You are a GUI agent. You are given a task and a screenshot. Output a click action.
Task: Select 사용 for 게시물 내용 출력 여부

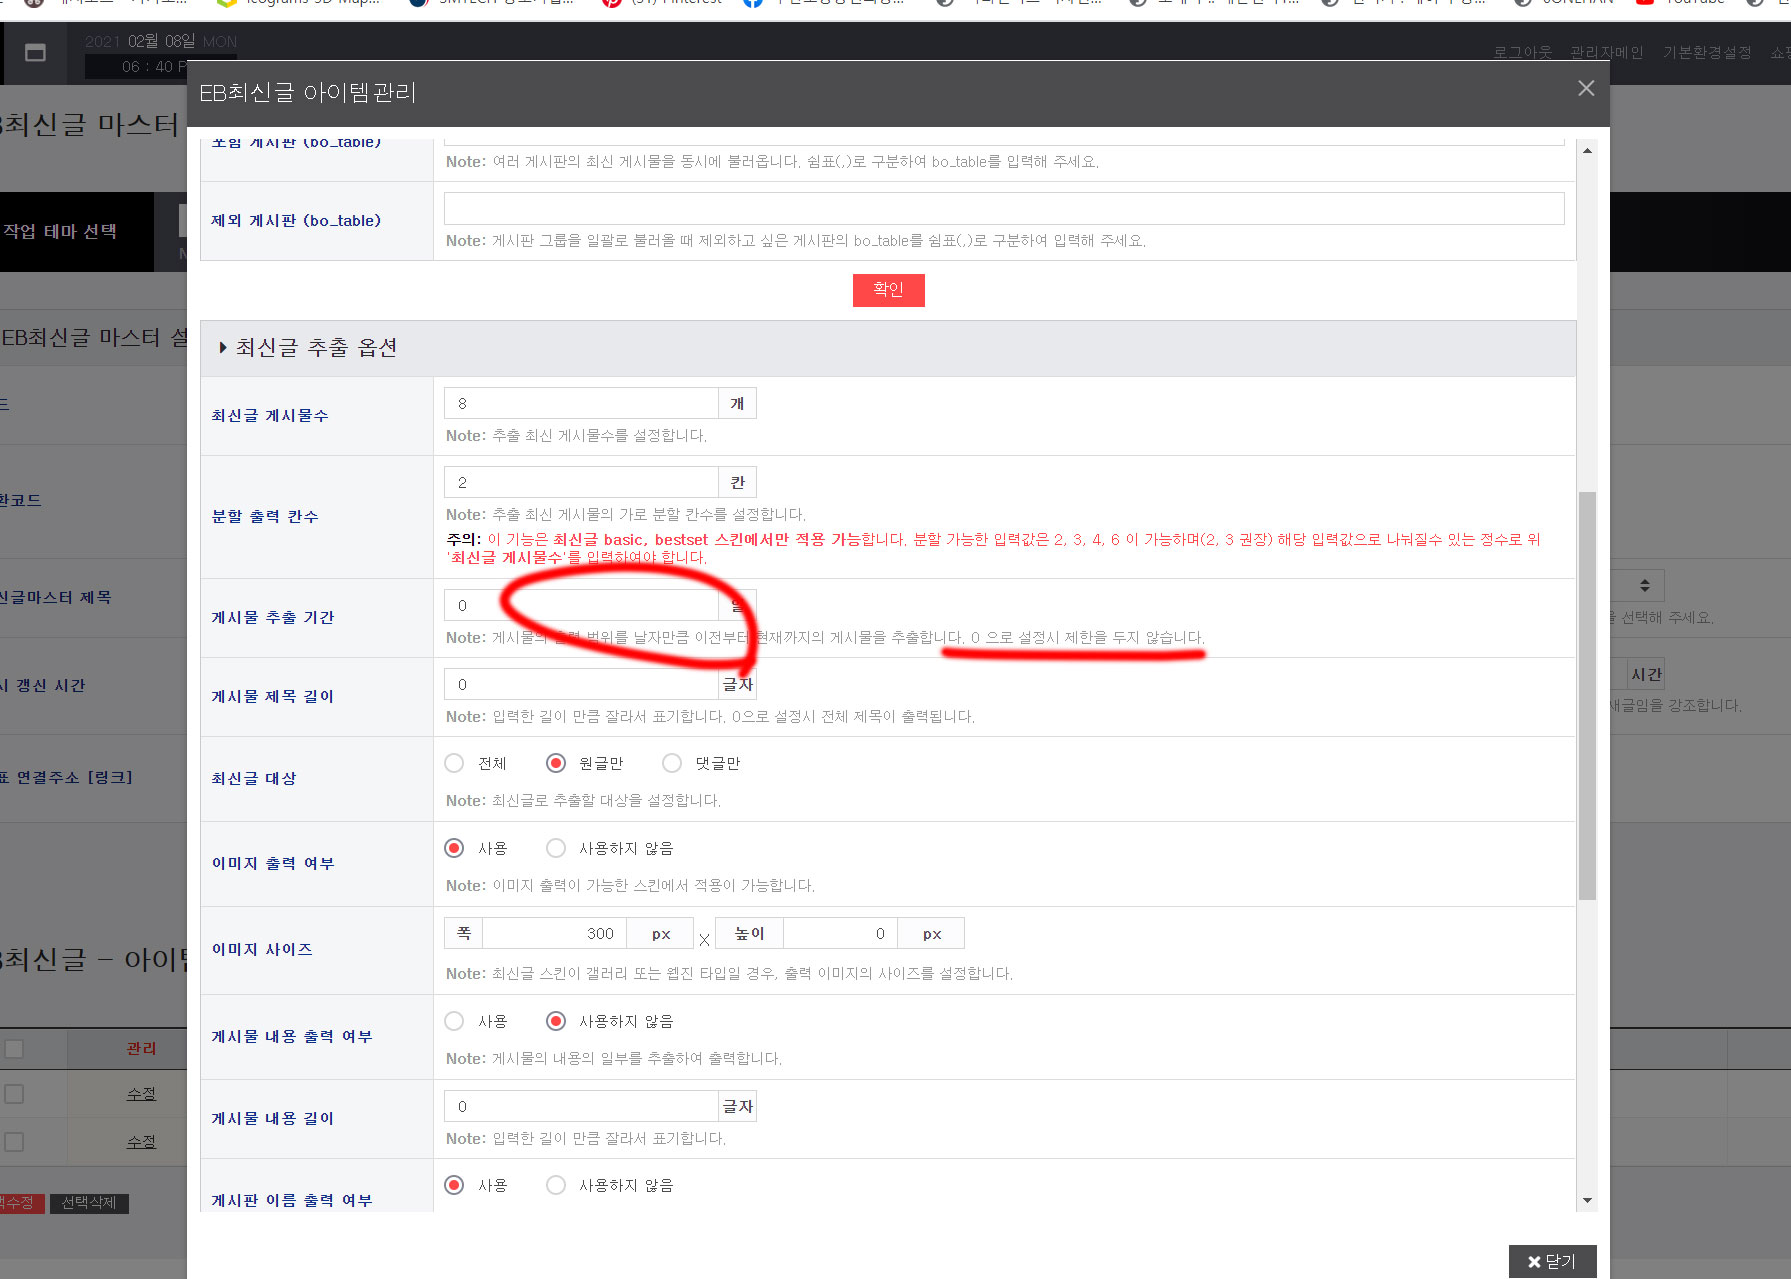[x=454, y=1021]
